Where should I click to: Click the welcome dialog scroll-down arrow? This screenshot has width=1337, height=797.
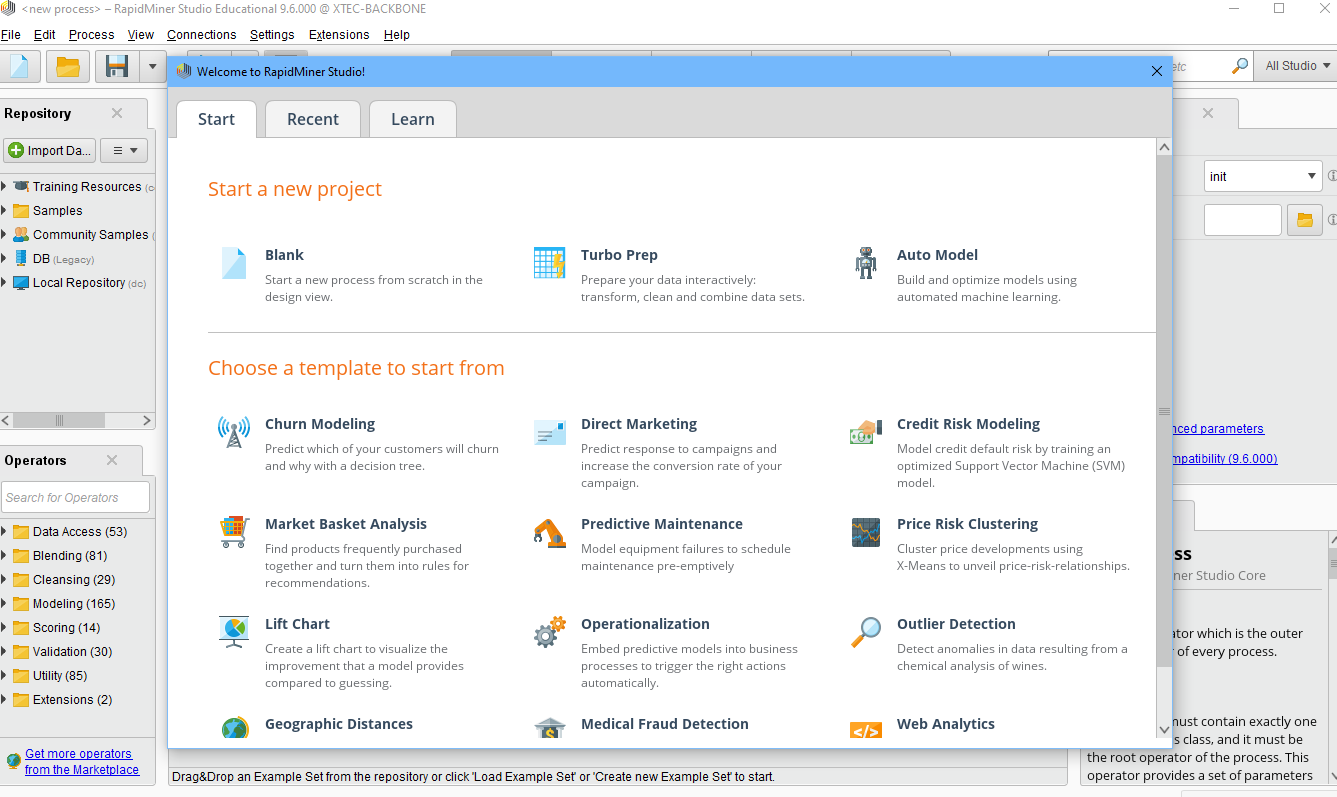[x=1164, y=730]
